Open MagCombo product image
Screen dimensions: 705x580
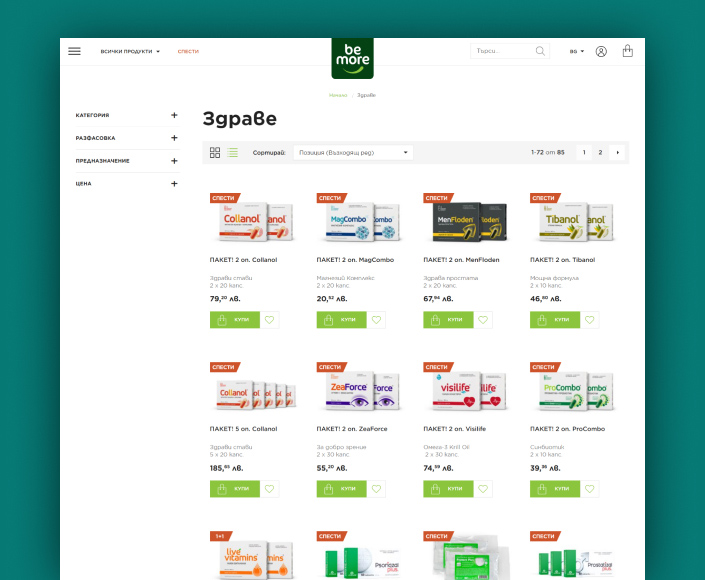pos(362,221)
